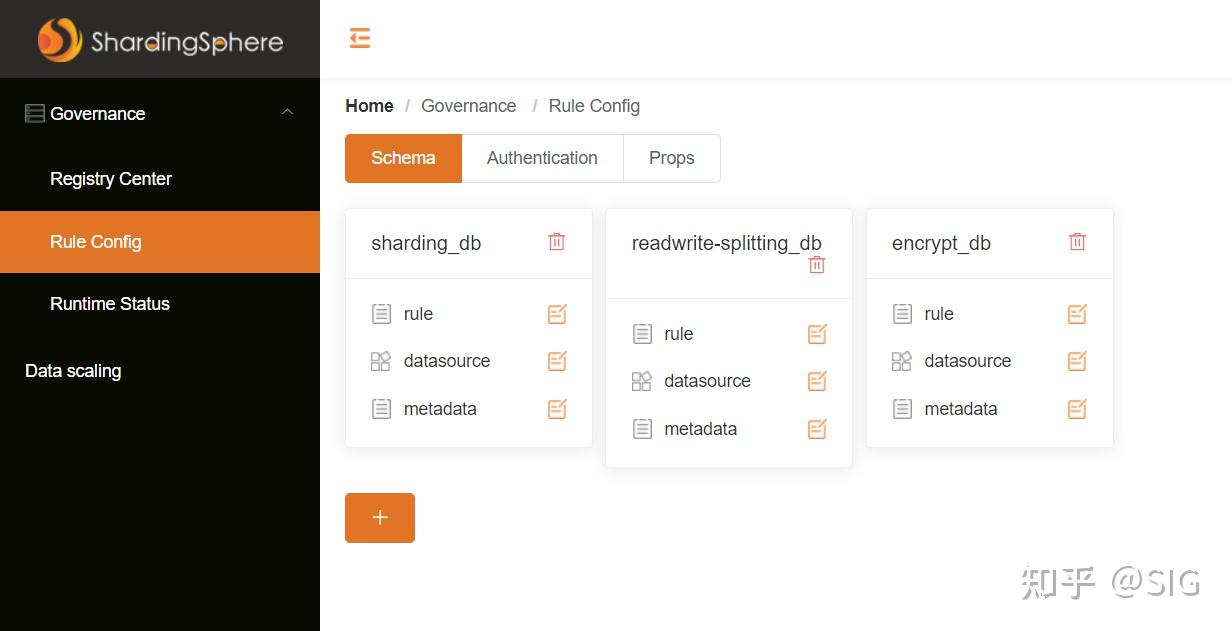Collapse the Governance menu chevron
The width and height of the screenshot is (1232, 631).
287,113
